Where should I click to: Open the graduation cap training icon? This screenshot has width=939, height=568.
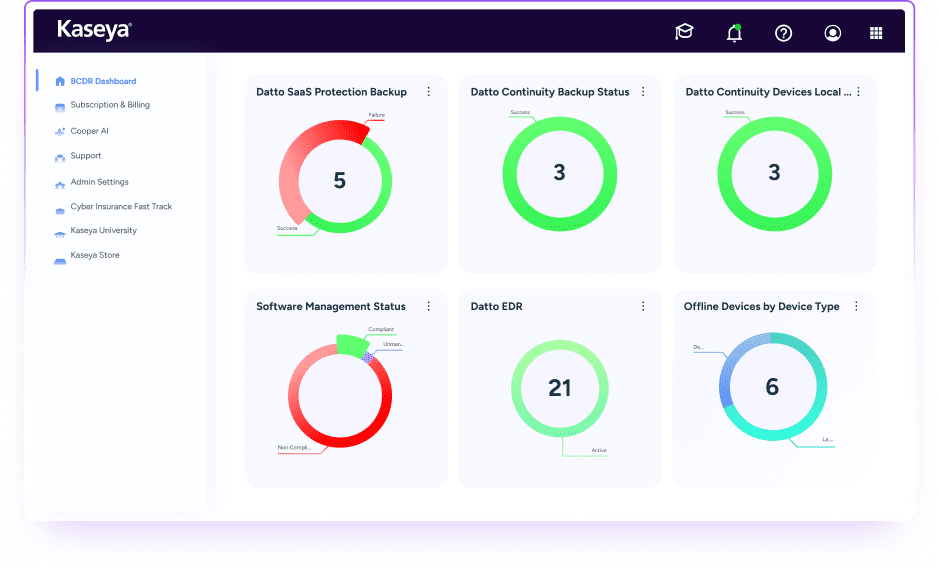(x=684, y=32)
